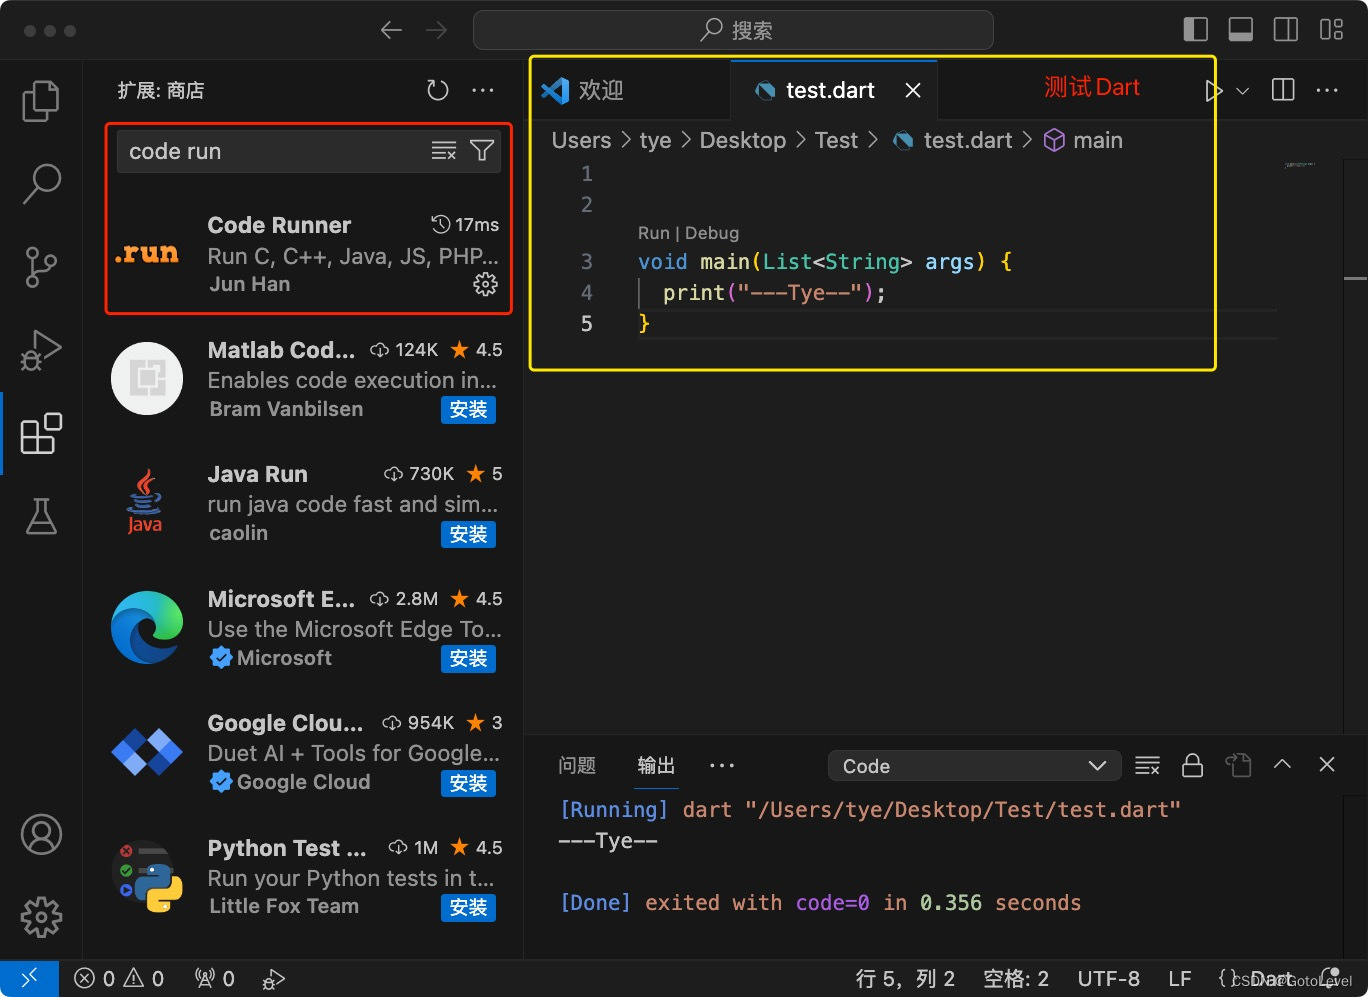Select Users breadcrumb segment

click(581, 140)
